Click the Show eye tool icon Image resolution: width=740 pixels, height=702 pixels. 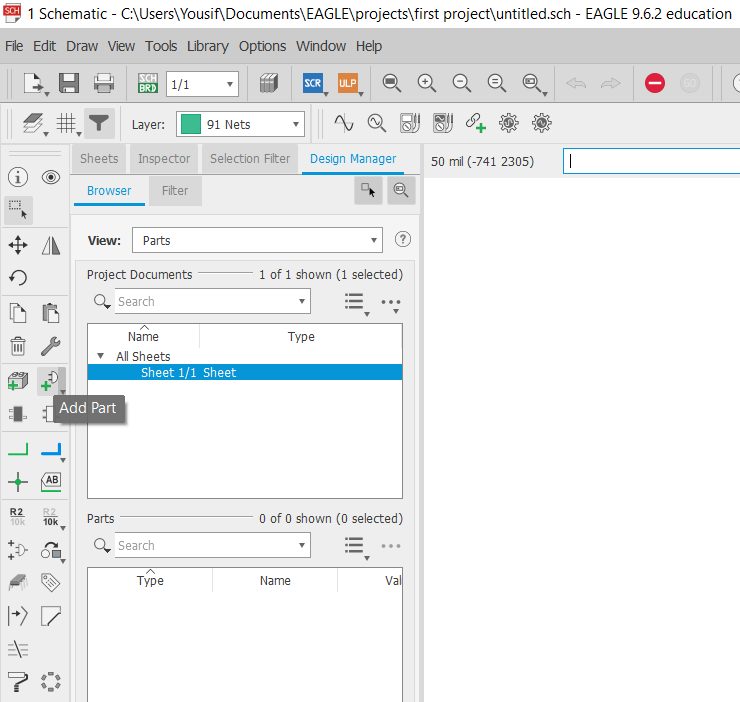(x=50, y=178)
